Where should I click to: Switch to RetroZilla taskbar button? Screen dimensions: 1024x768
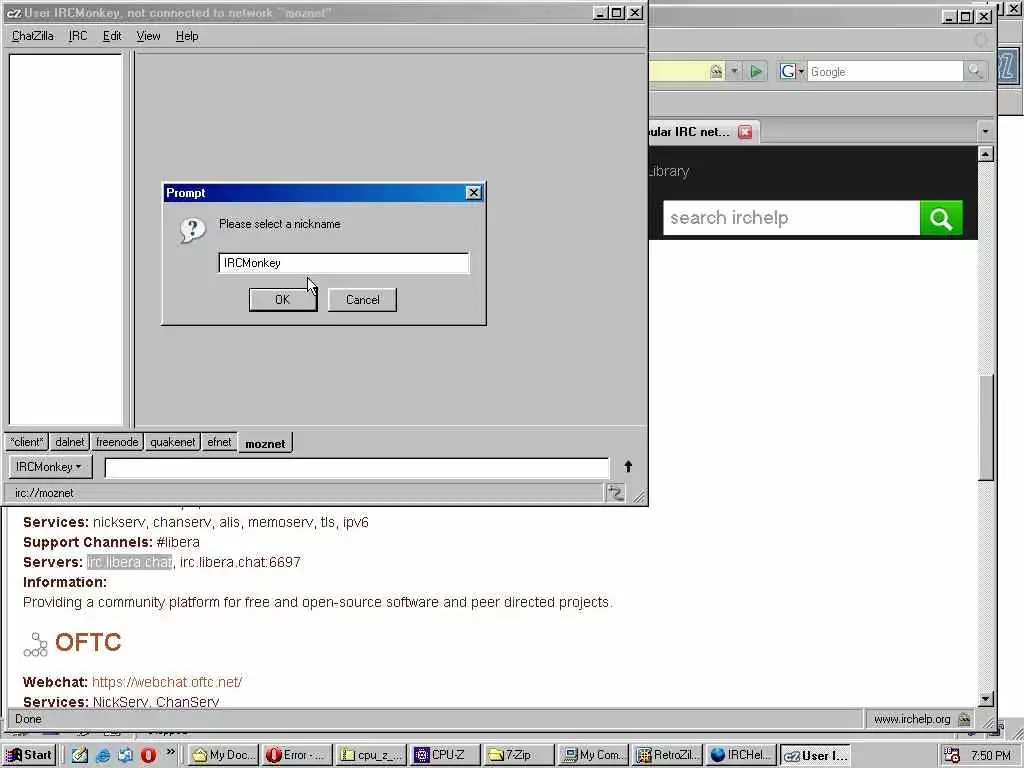tap(667, 755)
